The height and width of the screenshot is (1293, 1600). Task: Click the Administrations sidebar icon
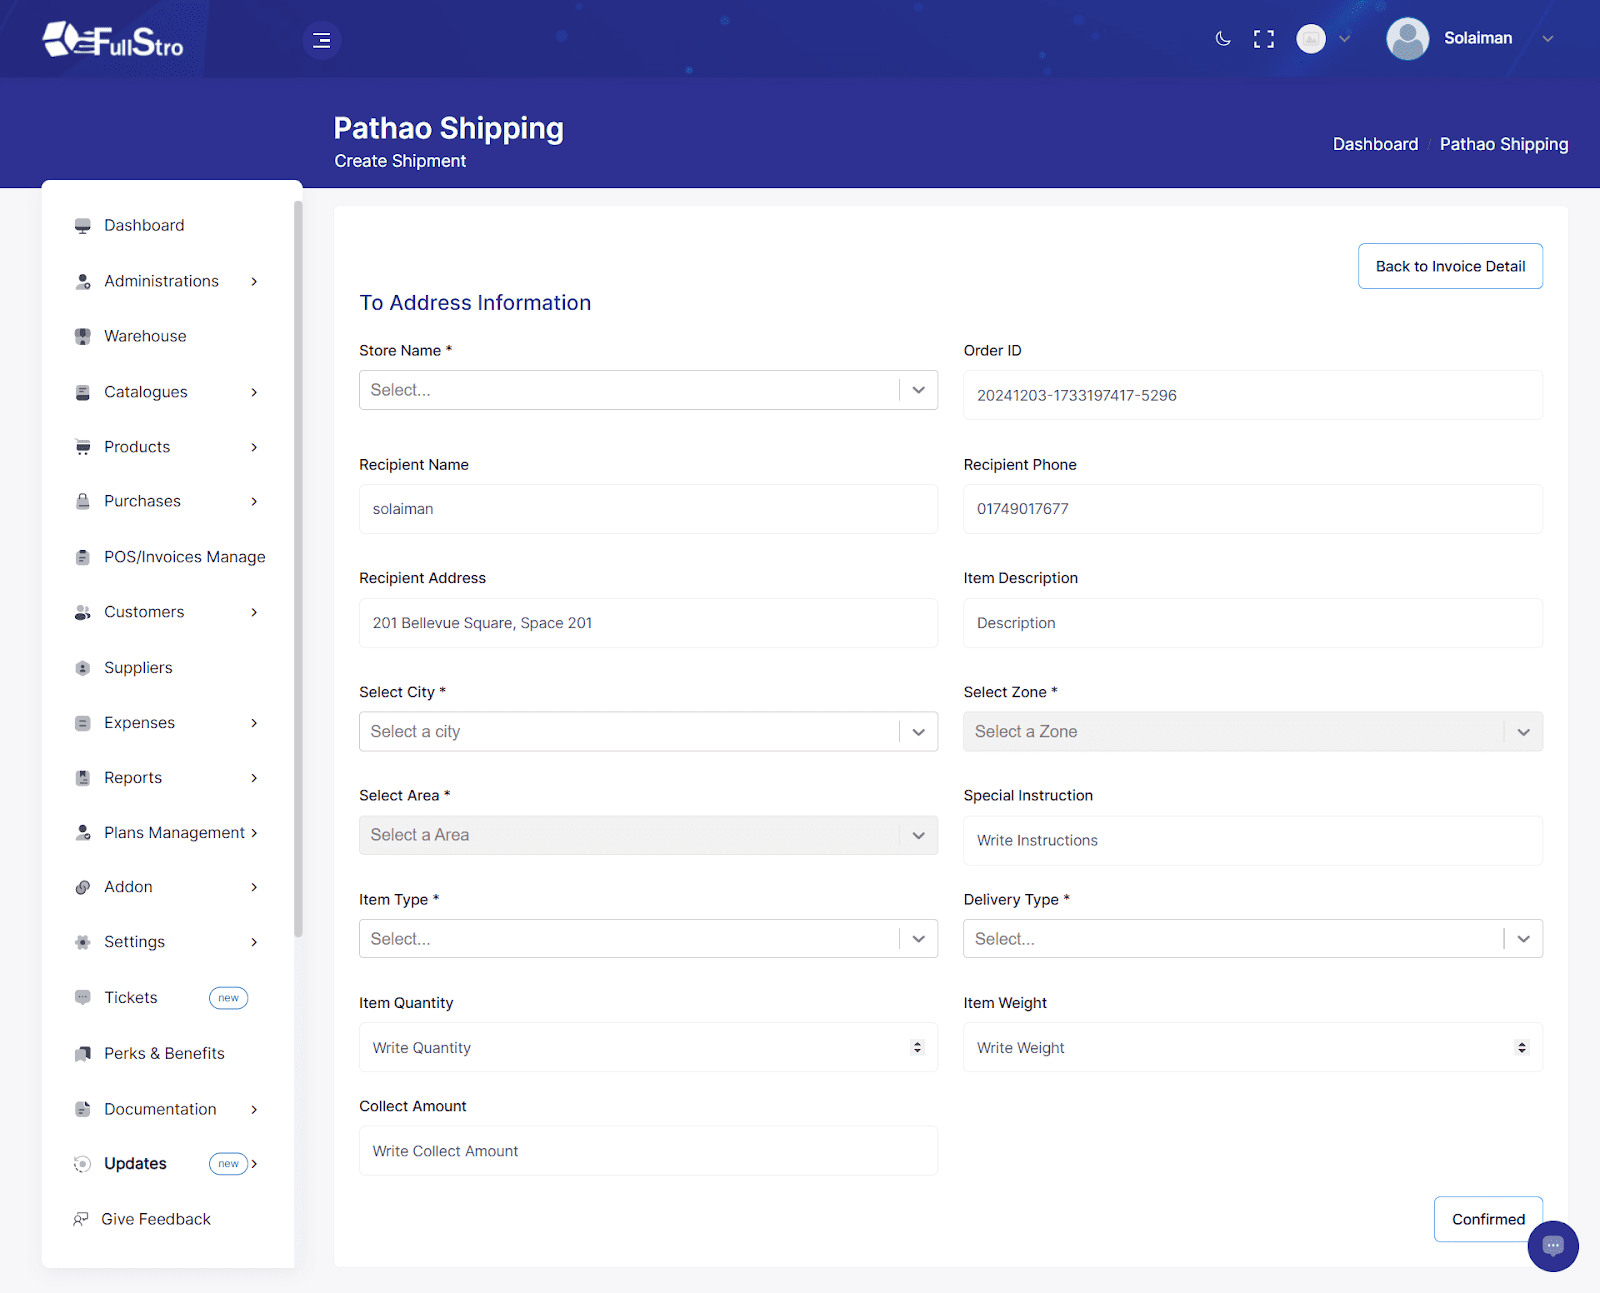(x=83, y=282)
